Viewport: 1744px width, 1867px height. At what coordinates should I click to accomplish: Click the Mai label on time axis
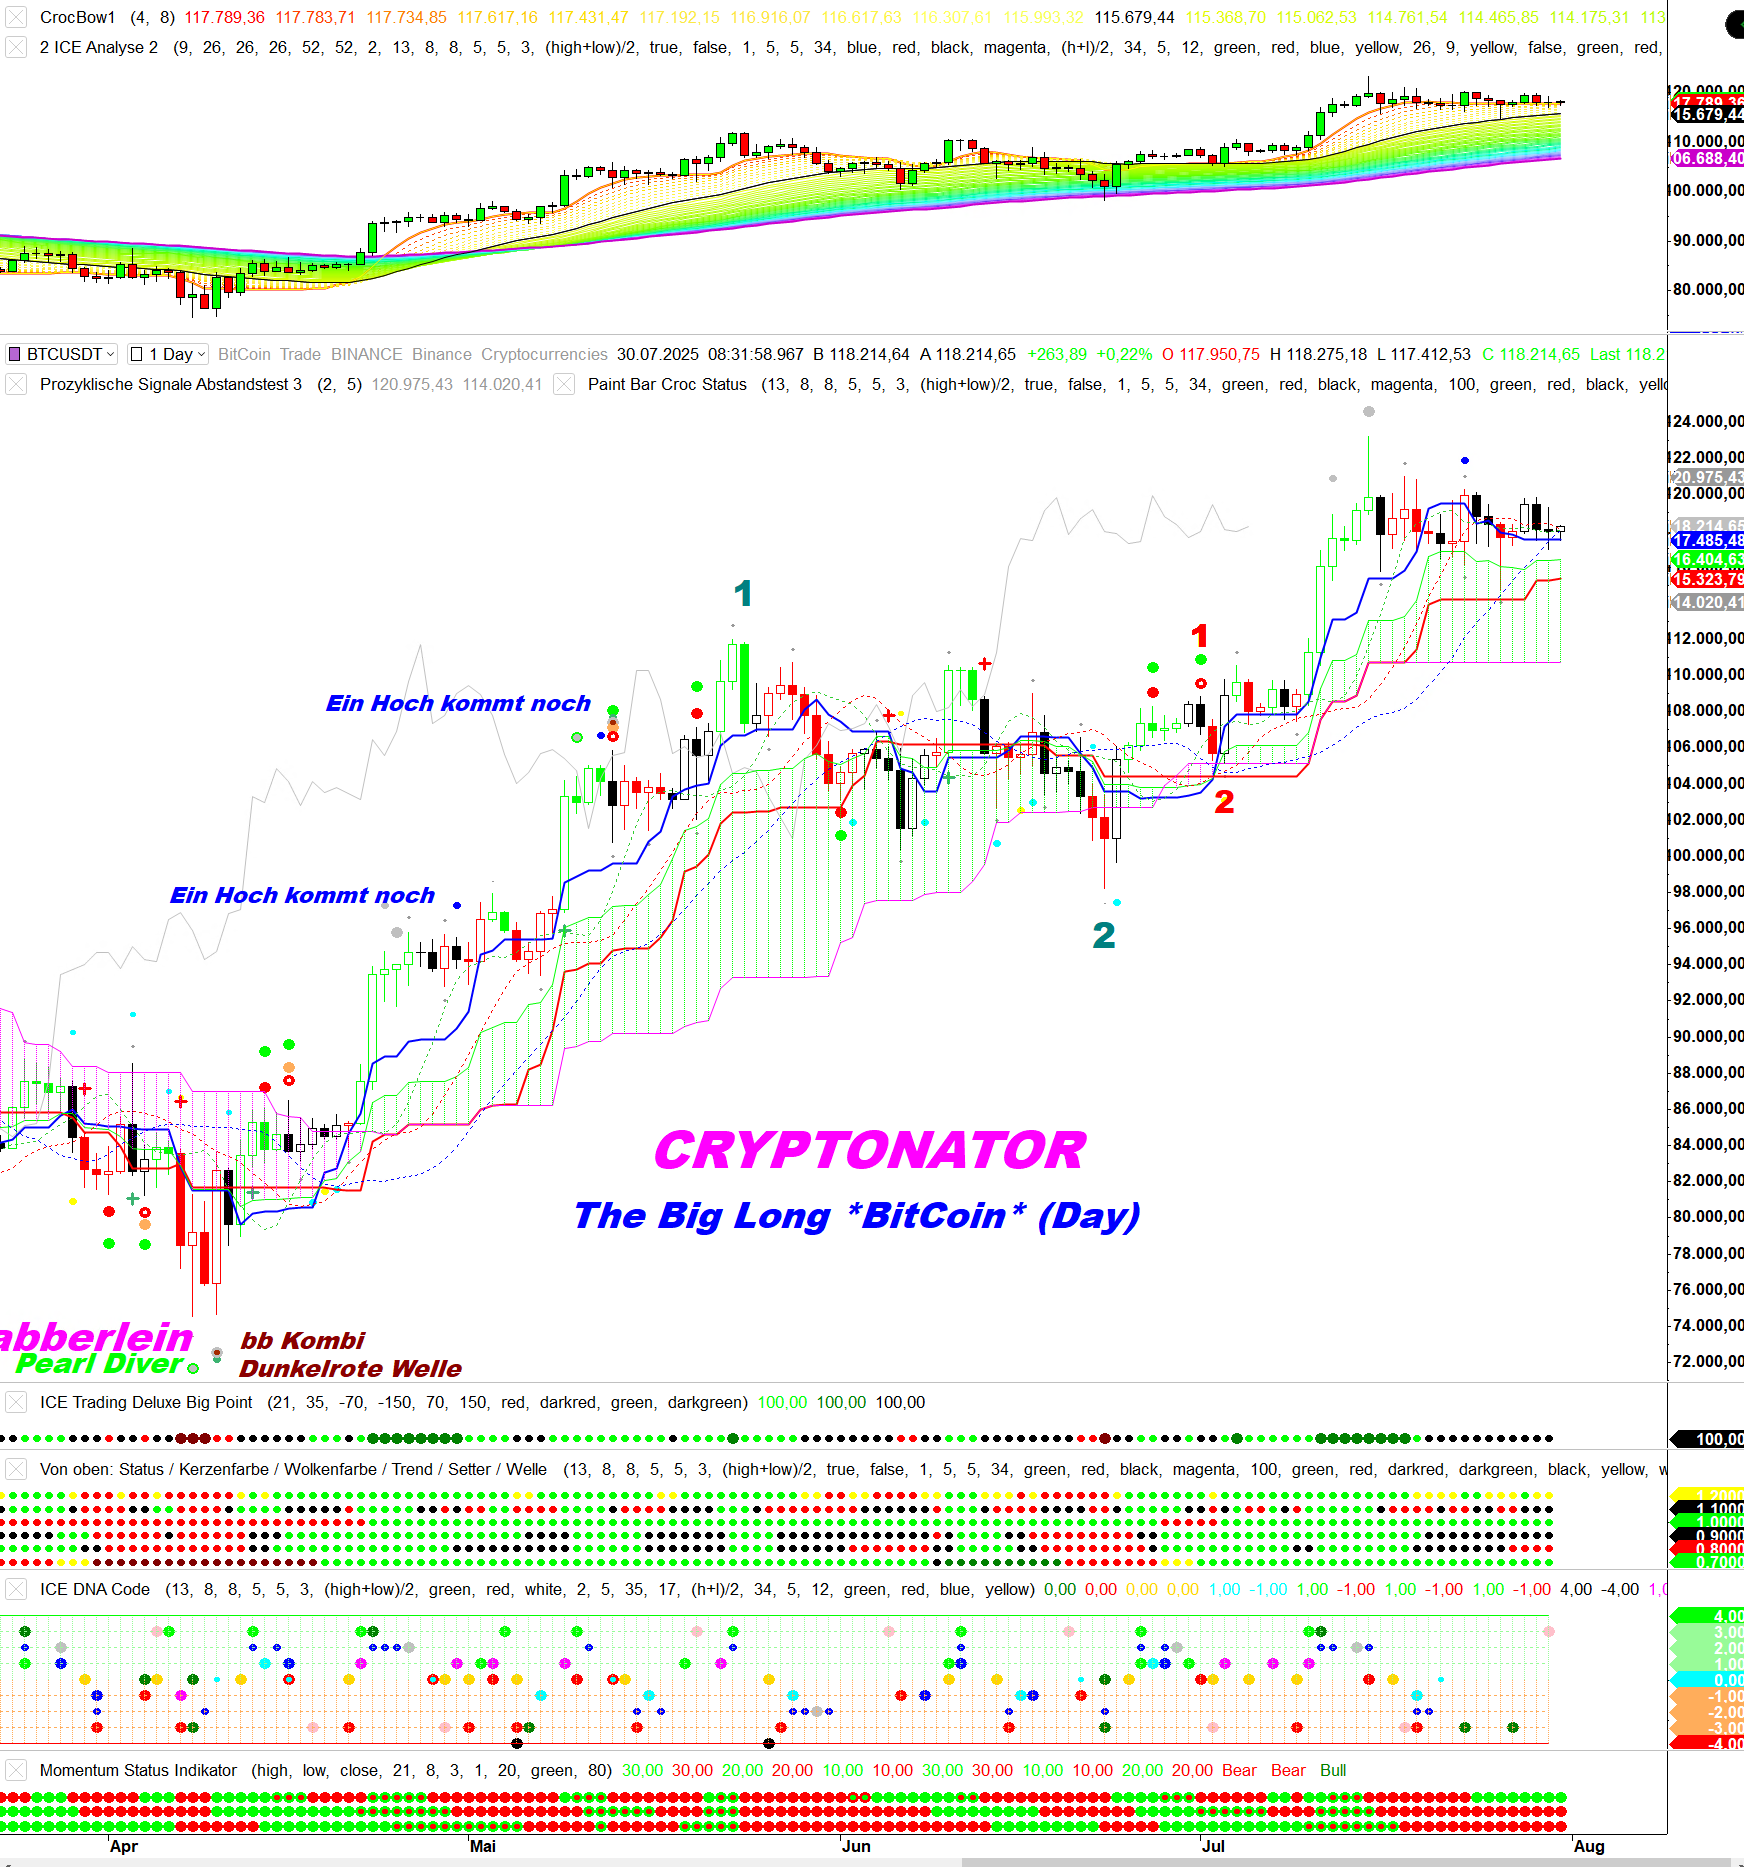[x=483, y=1846]
